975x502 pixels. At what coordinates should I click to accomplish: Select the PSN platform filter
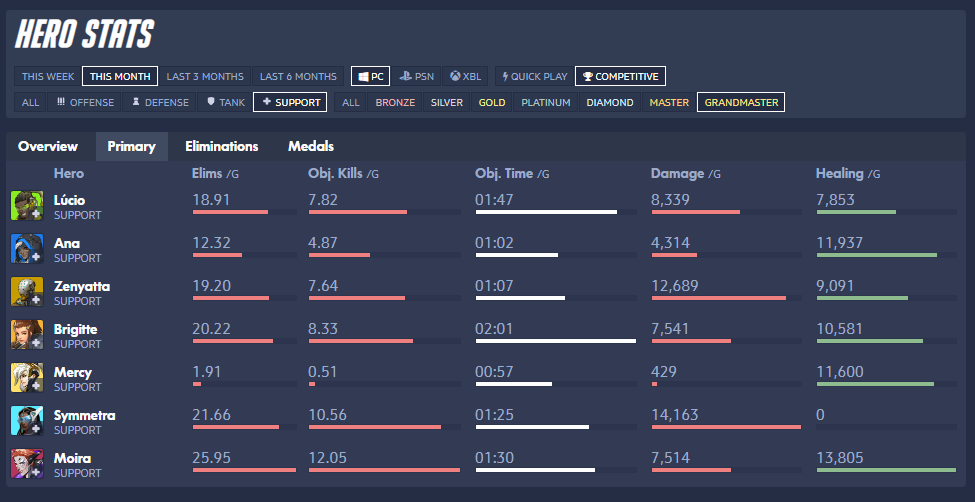417,77
